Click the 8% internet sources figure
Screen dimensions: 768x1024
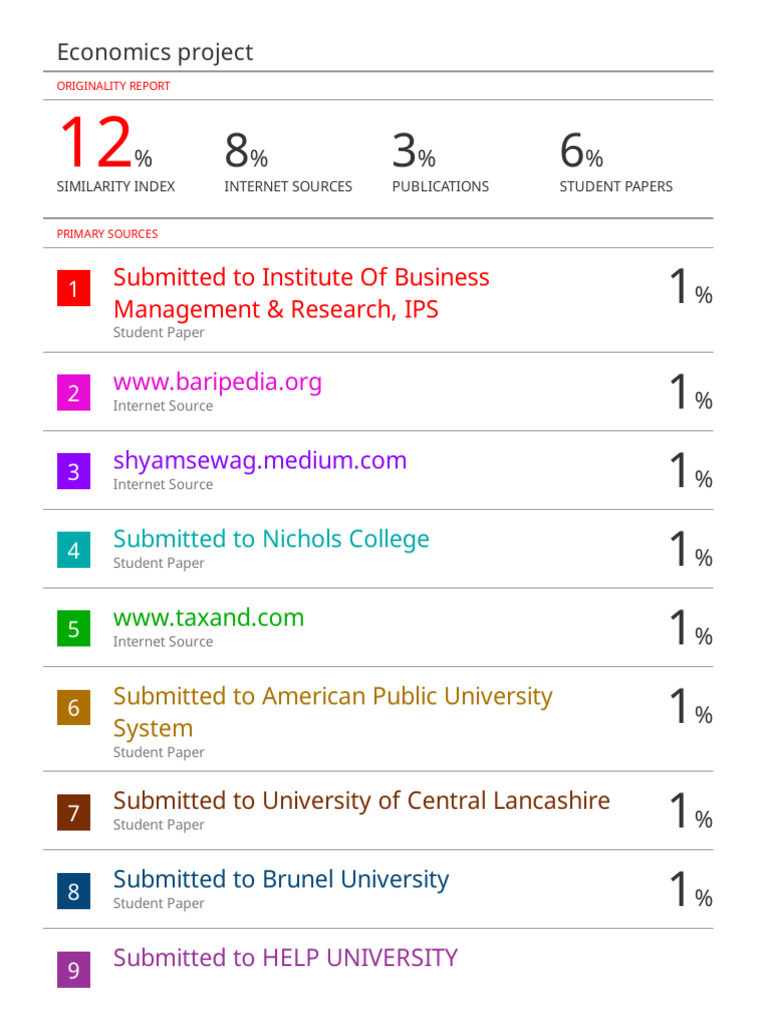pos(246,152)
